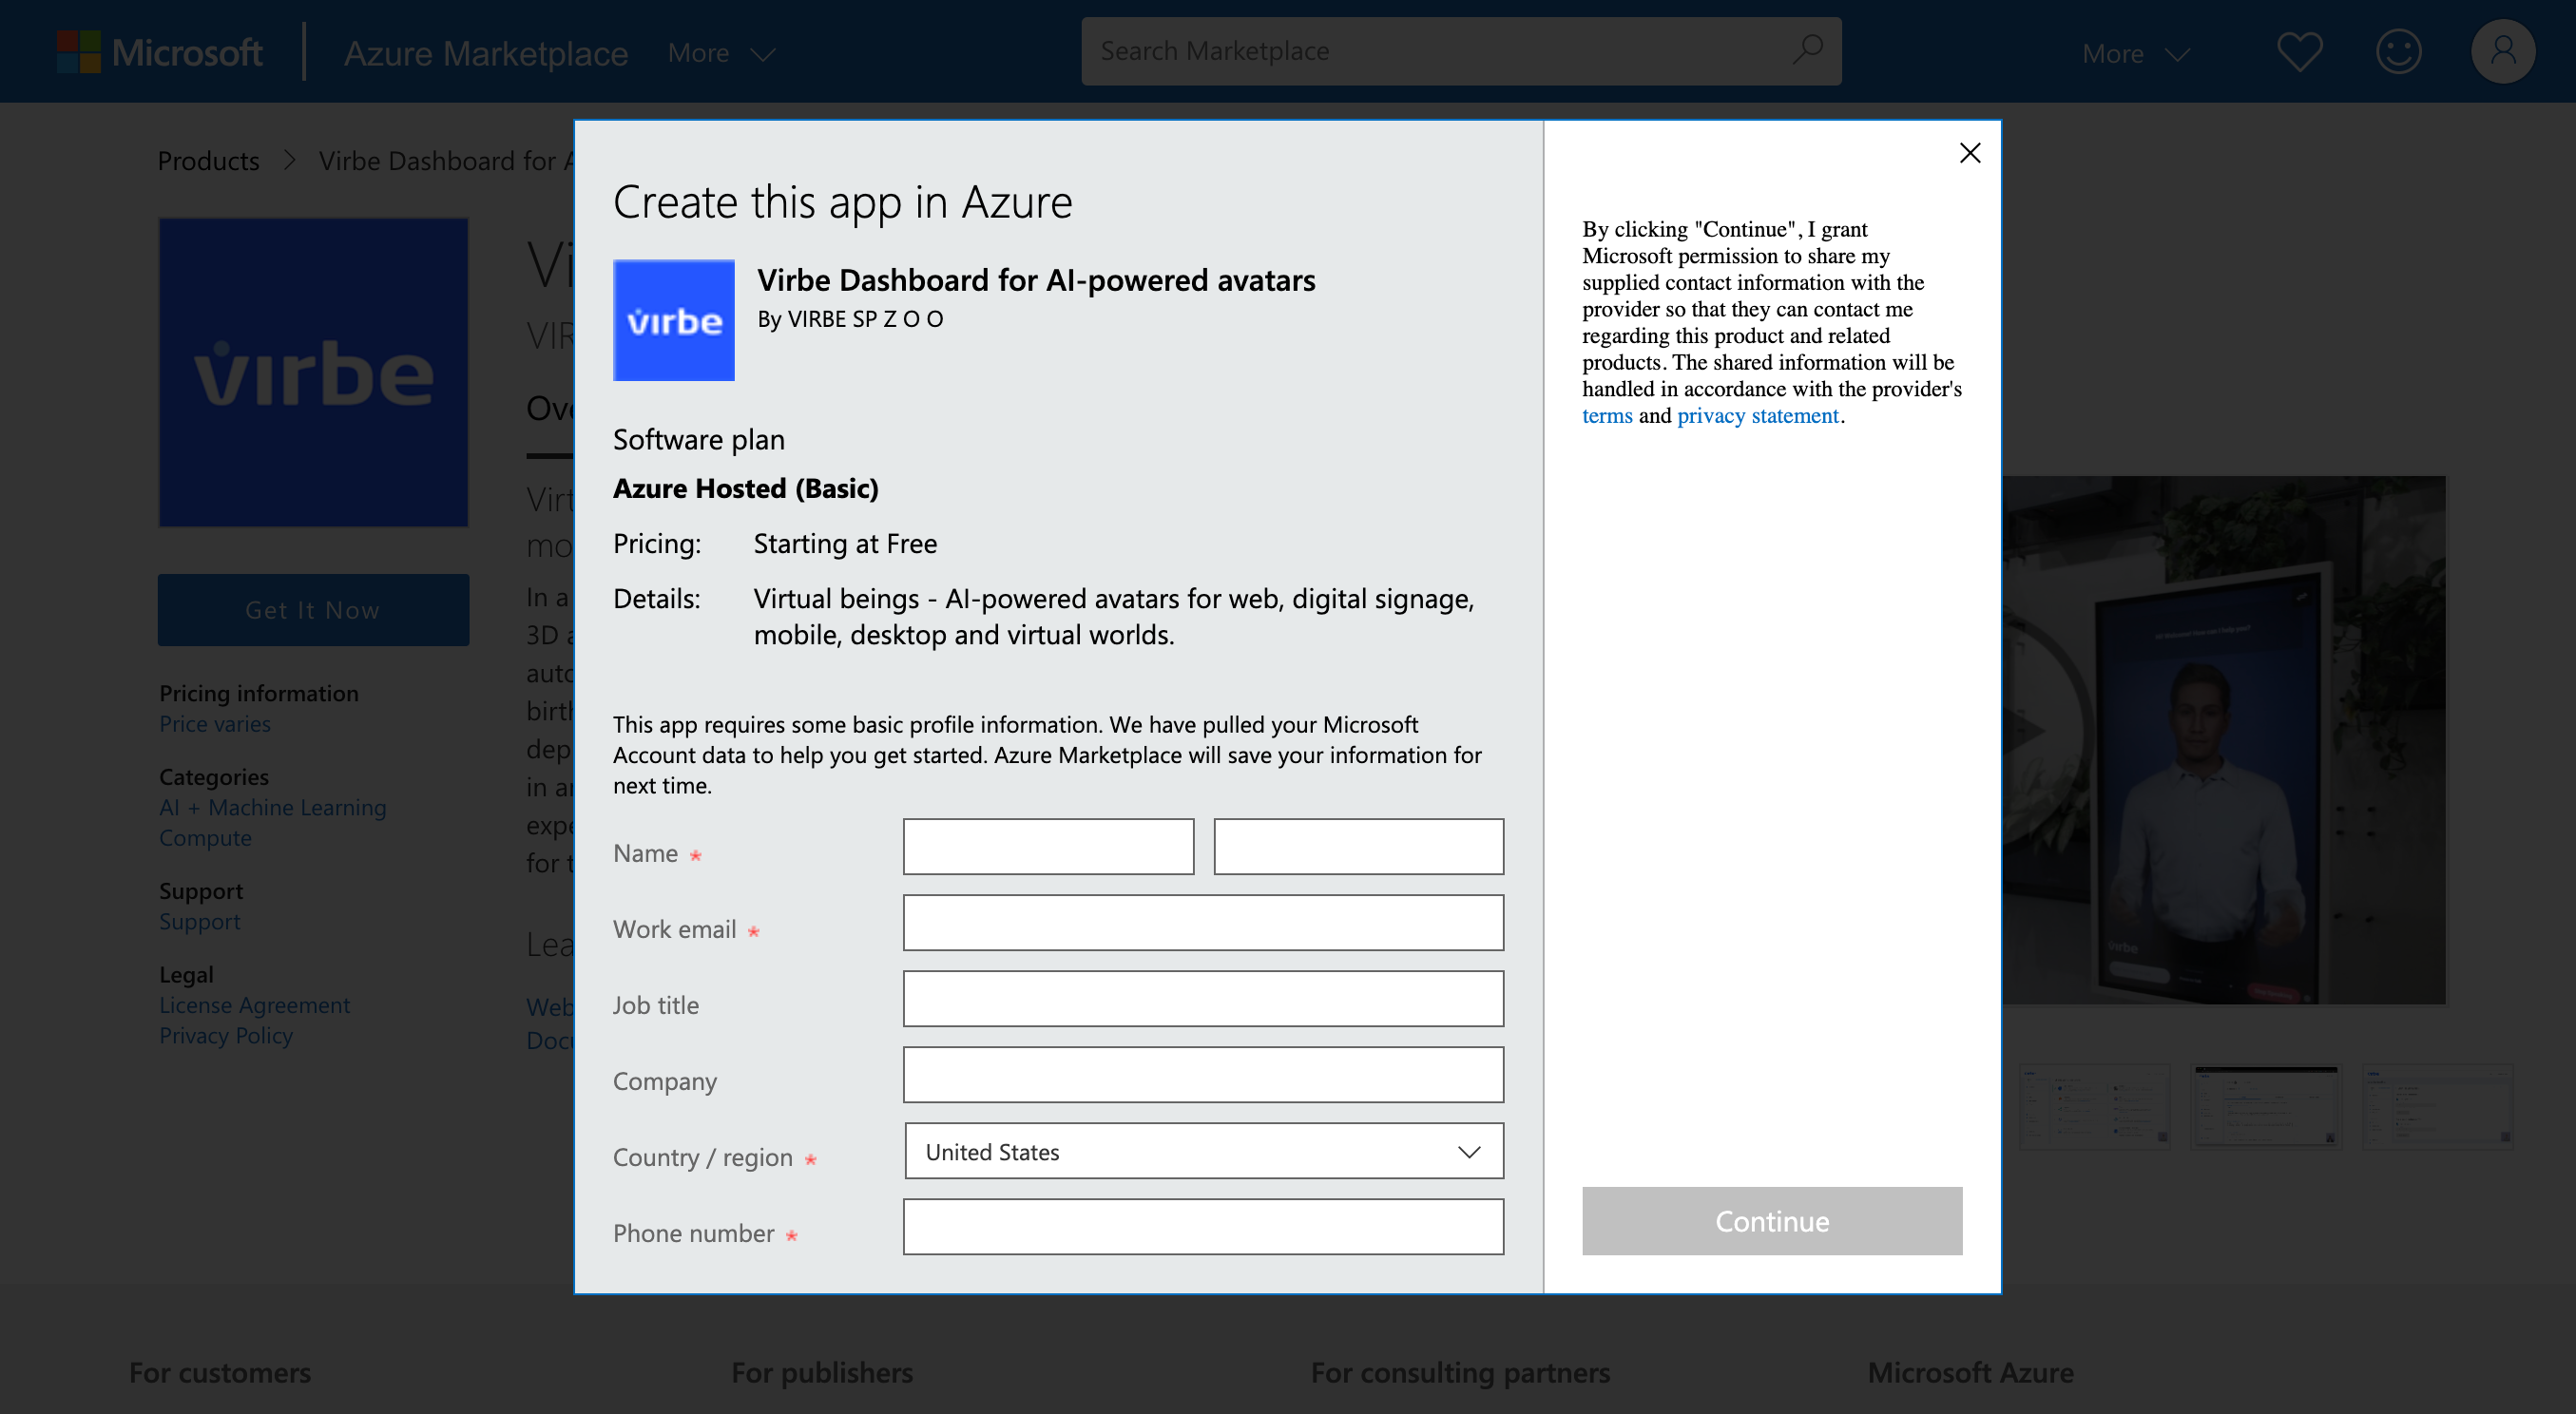Select the first screenshot thumbnail
The image size is (2576, 1414).
[2094, 1106]
